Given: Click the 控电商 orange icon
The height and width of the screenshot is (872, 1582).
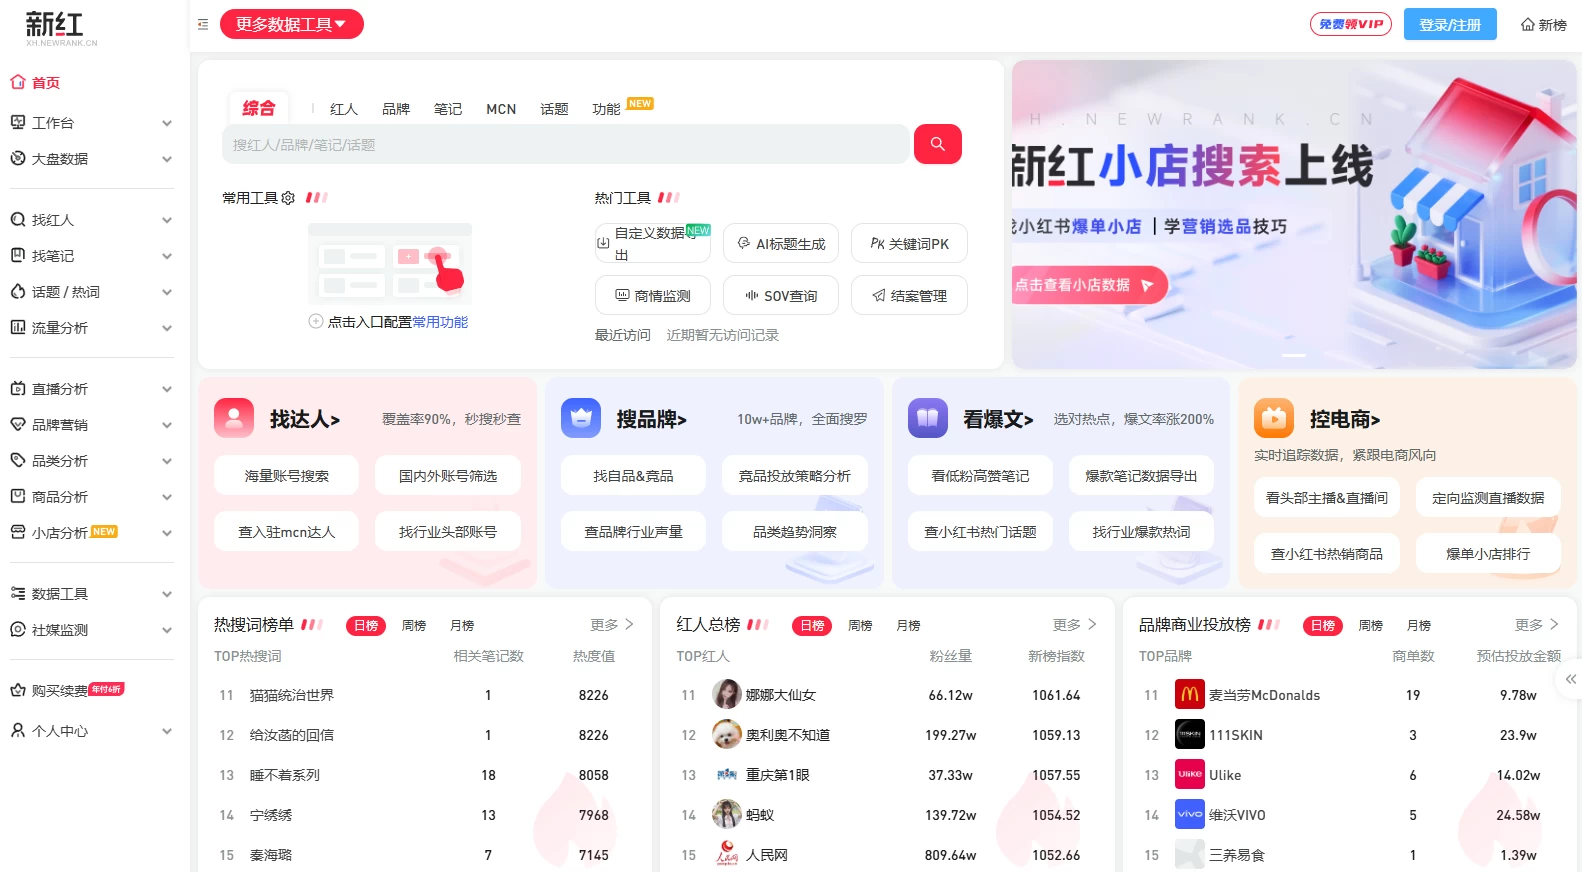Looking at the screenshot, I should [x=1274, y=418].
